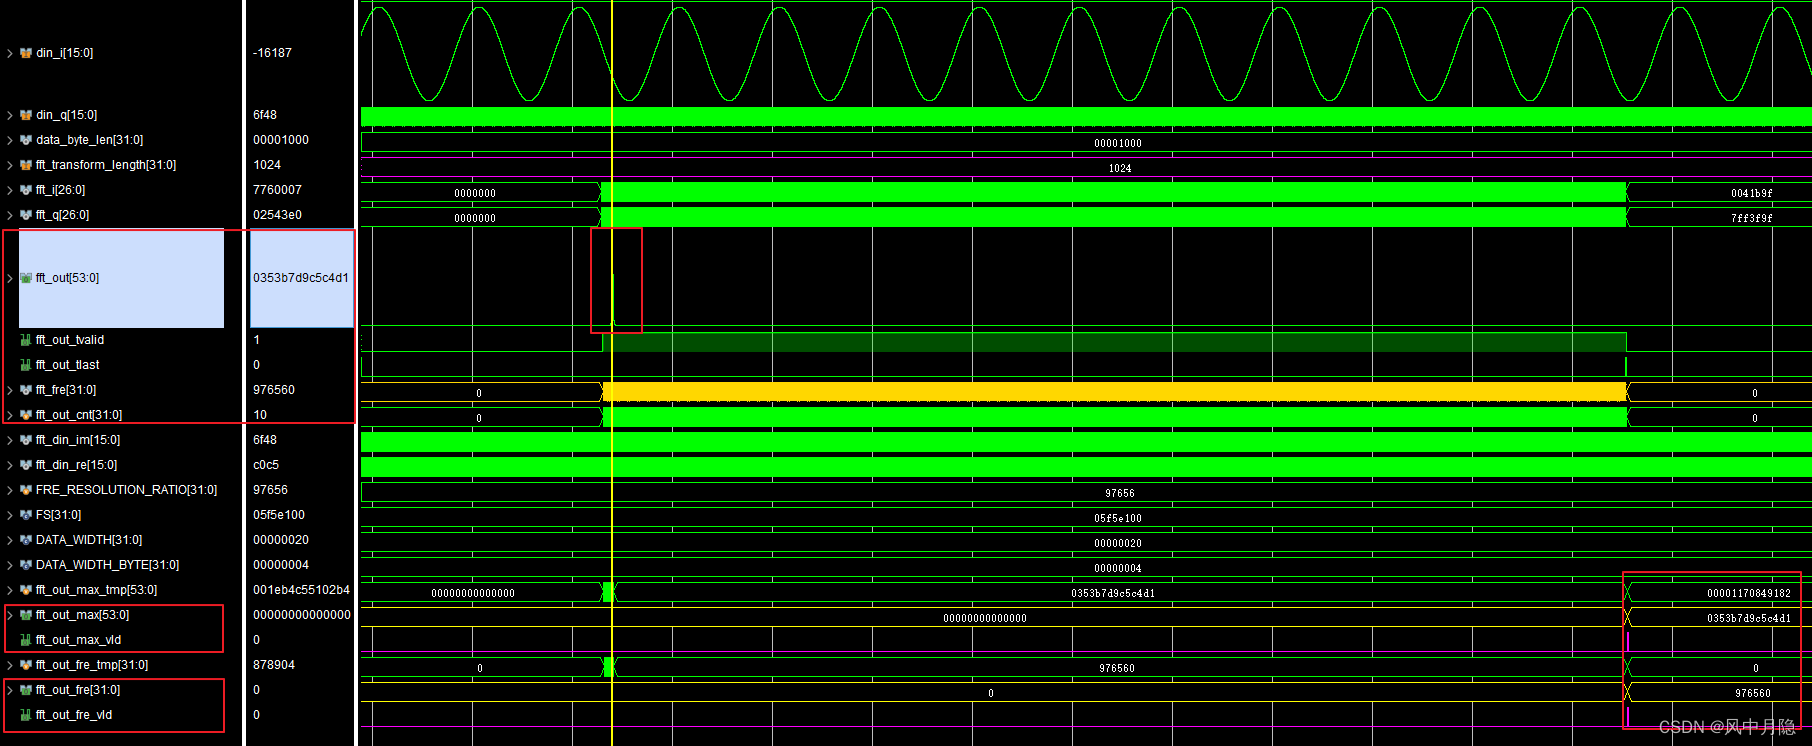Click the din_q[15:0] bus icon
This screenshot has height=746, width=1812.
coord(26,115)
